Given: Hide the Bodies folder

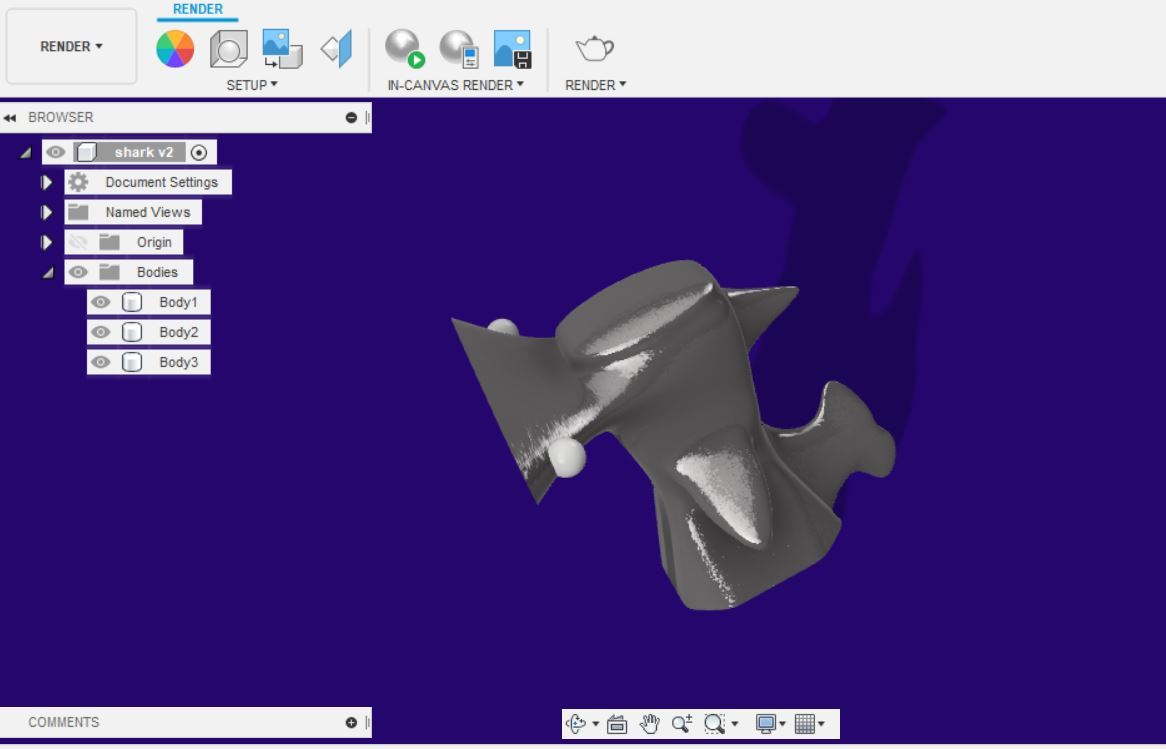Looking at the screenshot, I should [x=78, y=272].
